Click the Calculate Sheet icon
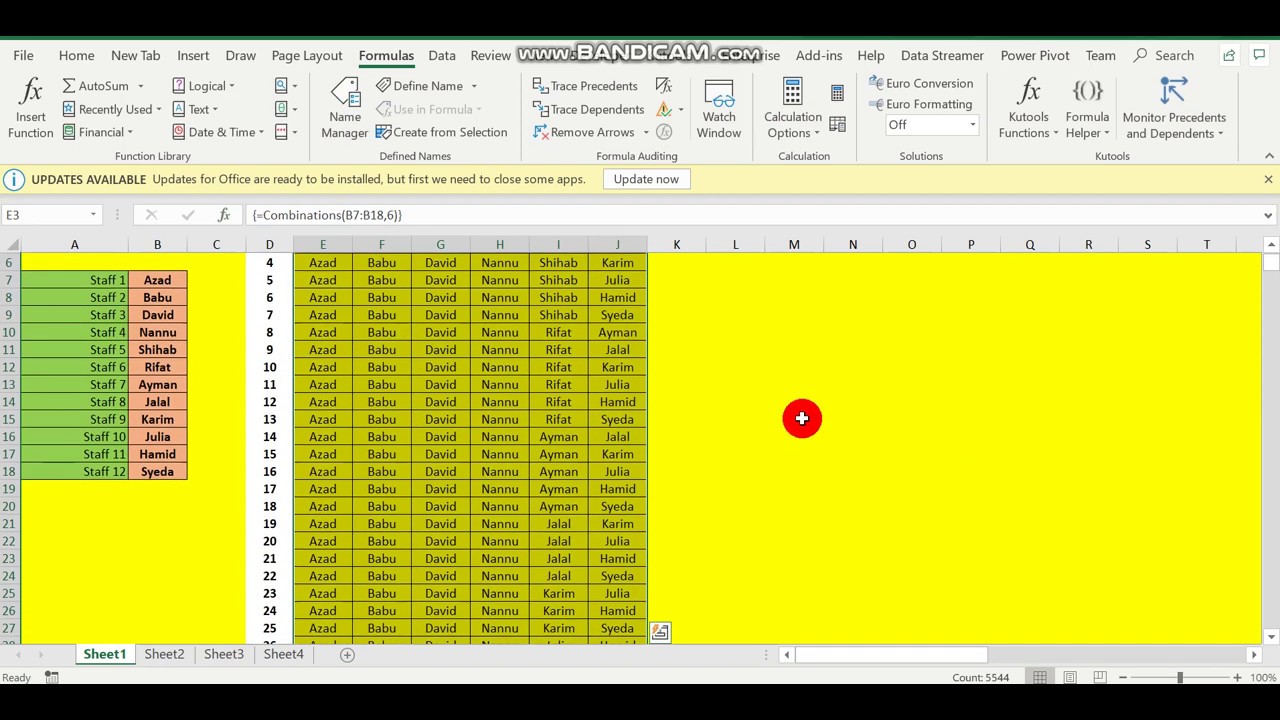This screenshot has width=1280, height=720. tap(837, 125)
